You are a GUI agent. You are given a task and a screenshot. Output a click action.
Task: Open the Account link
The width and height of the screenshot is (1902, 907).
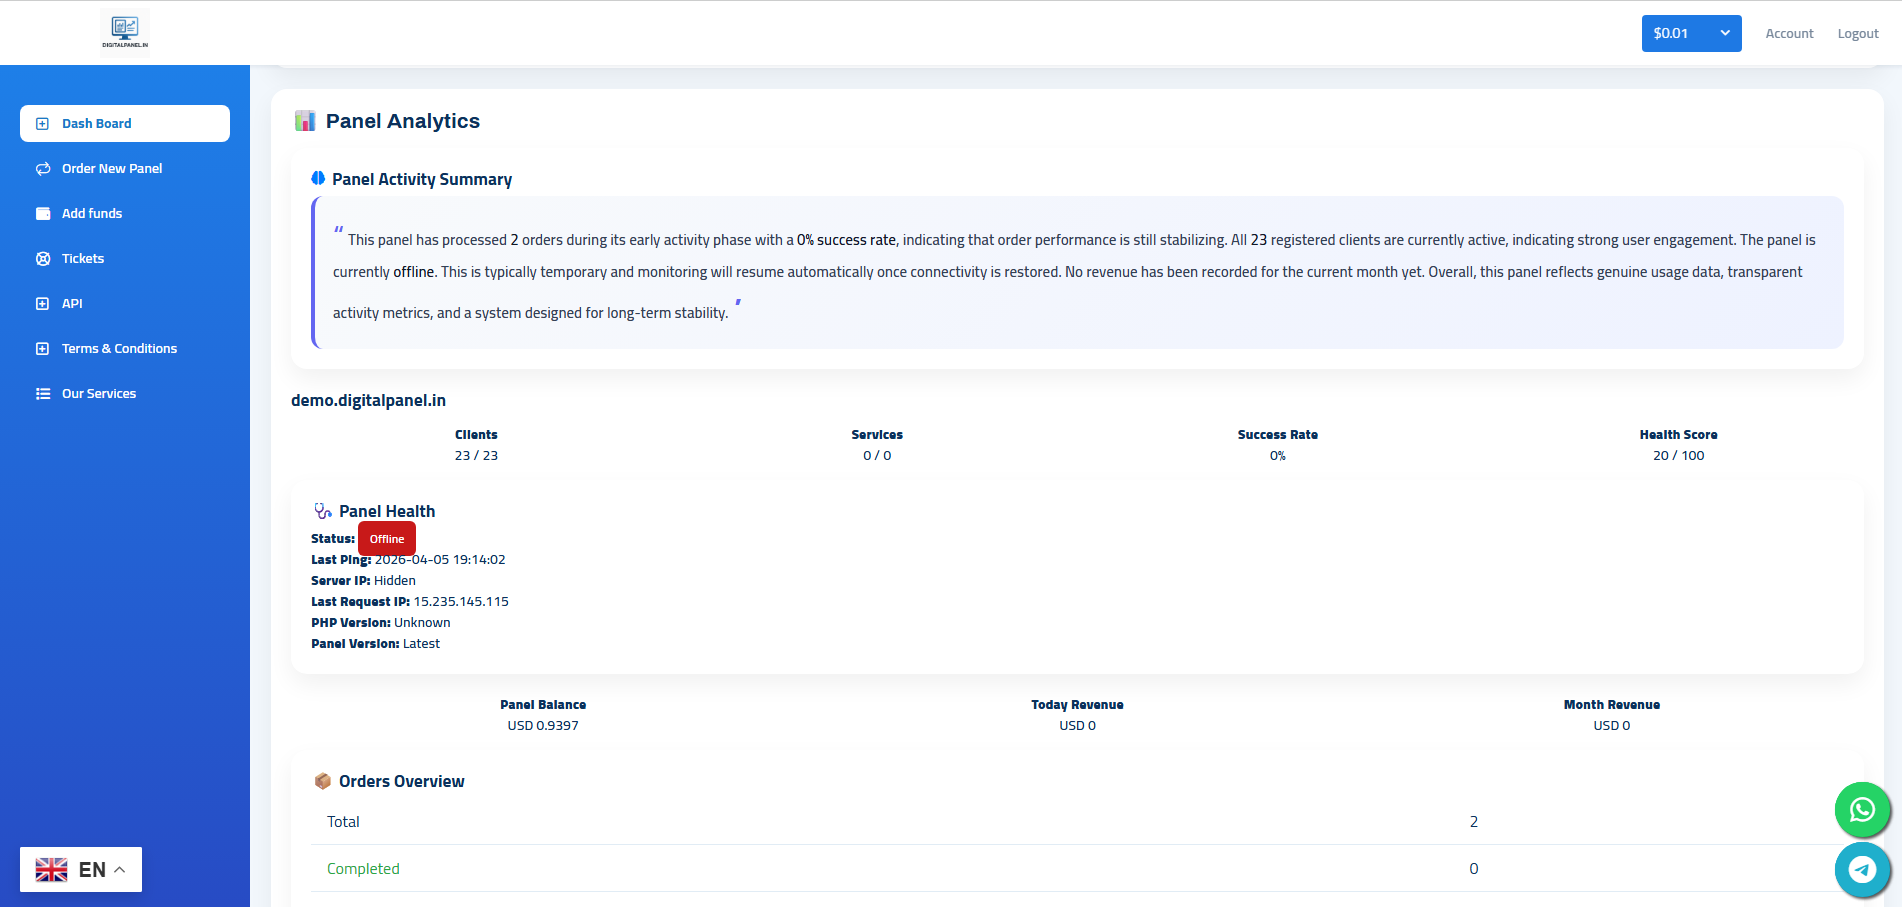[x=1789, y=33]
